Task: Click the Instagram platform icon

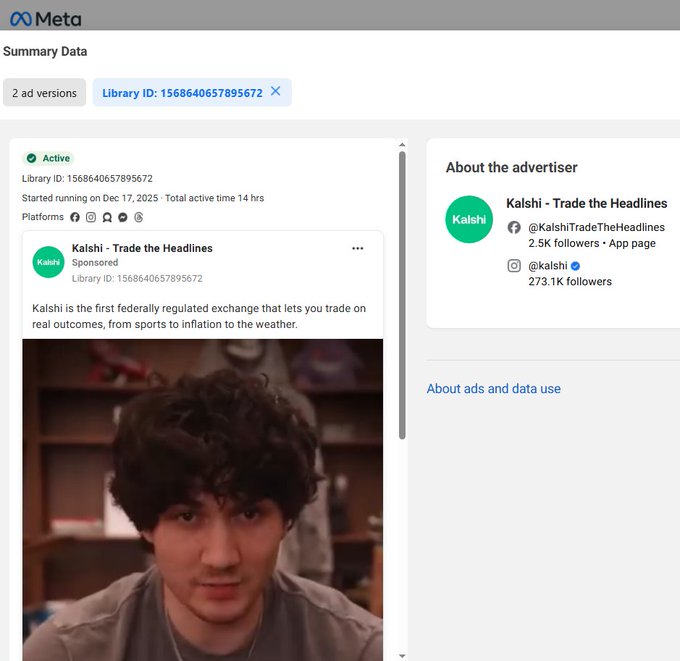Action: [91, 217]
